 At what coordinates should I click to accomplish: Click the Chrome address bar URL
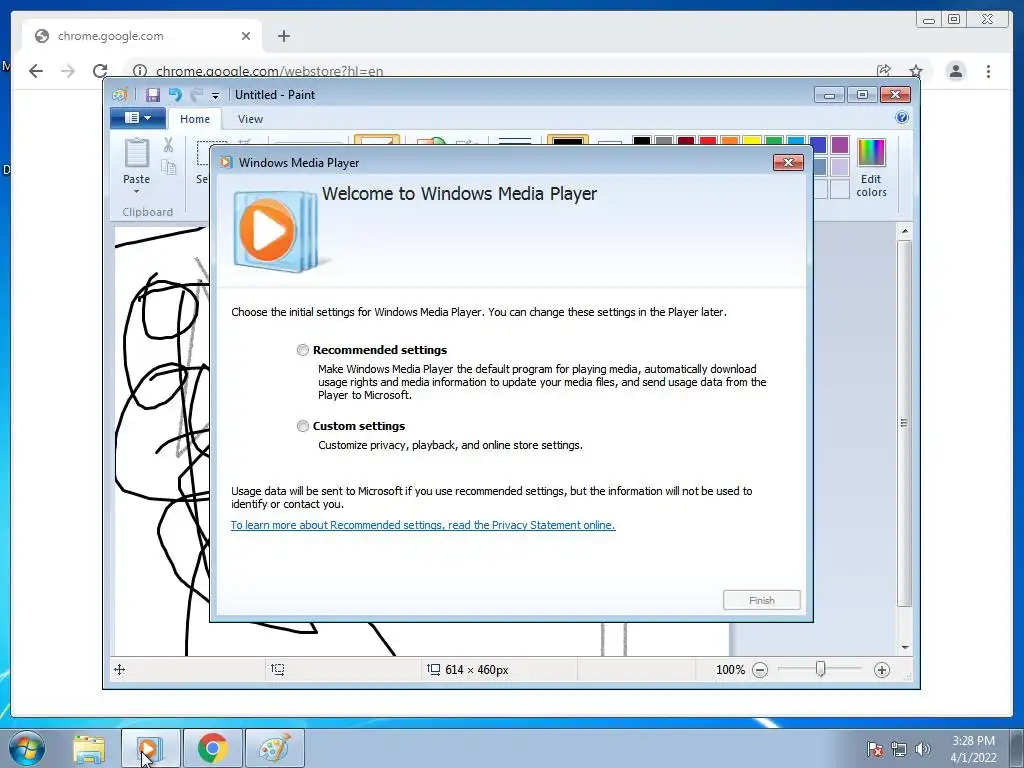pyautogui.click(x=270, y=71)
